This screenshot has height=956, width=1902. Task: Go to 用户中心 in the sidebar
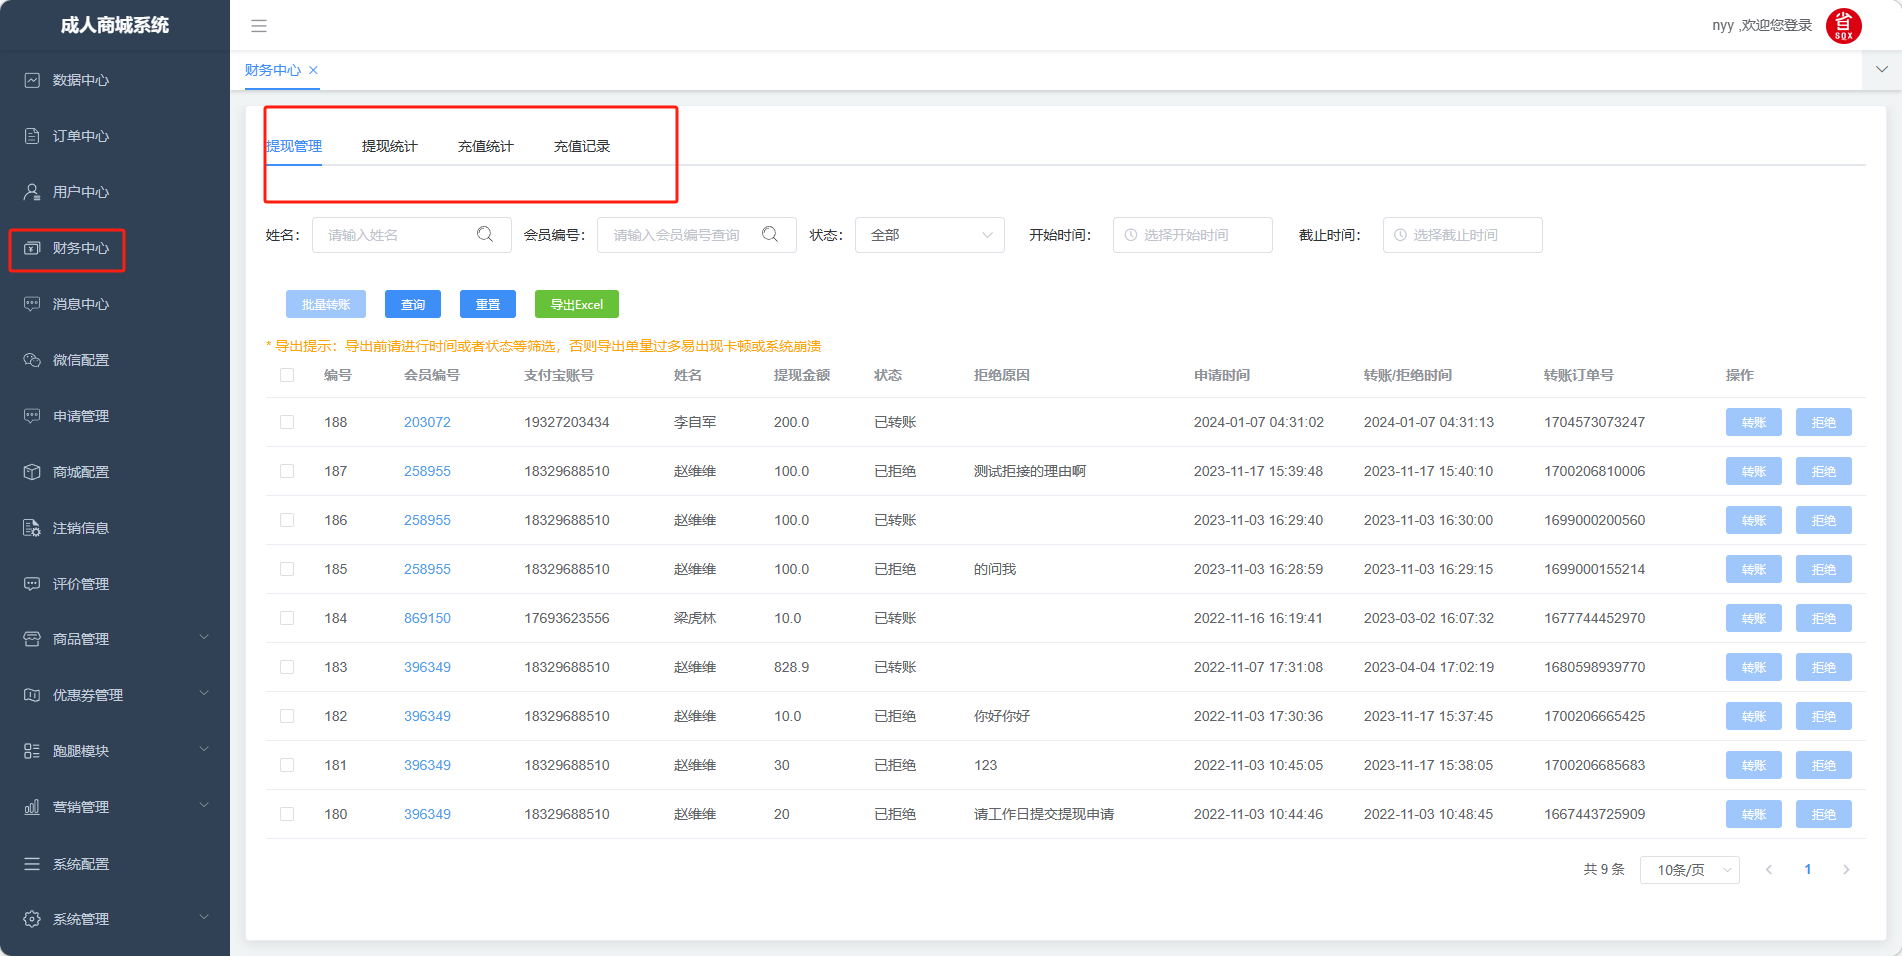(x=80, y=192)
